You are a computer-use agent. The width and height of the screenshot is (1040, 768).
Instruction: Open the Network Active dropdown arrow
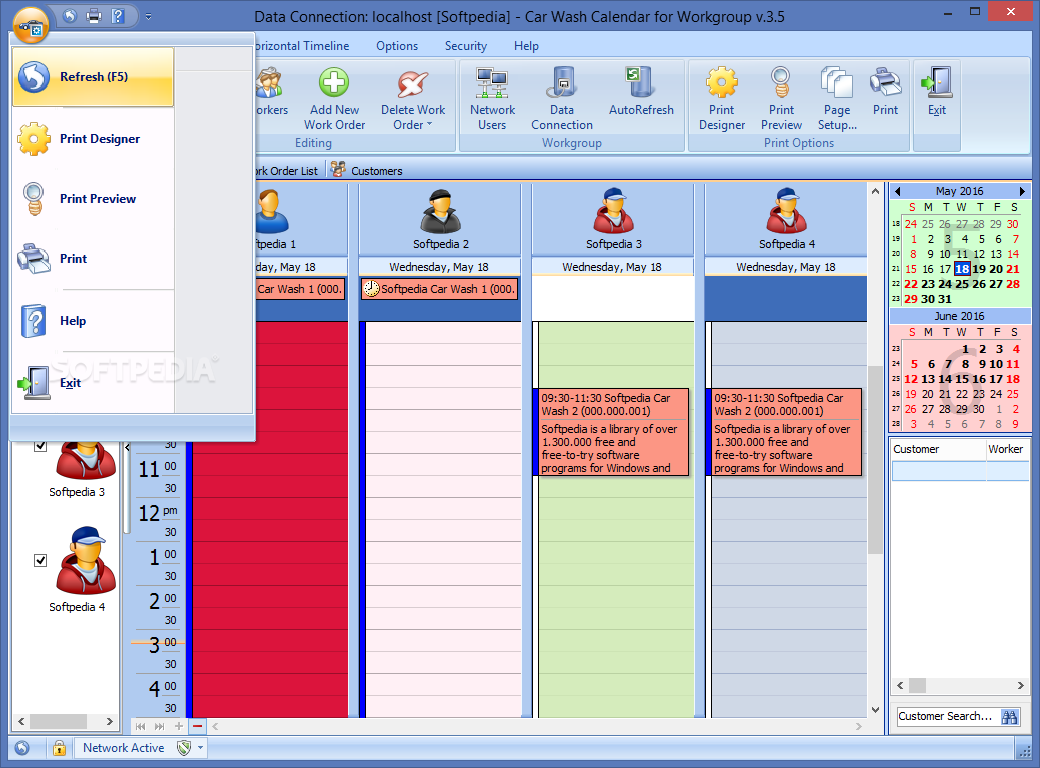click(200, 748)
